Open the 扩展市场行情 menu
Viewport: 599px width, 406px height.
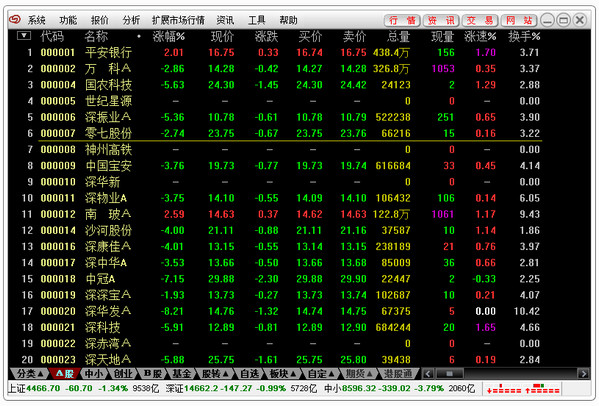point(178,20)
